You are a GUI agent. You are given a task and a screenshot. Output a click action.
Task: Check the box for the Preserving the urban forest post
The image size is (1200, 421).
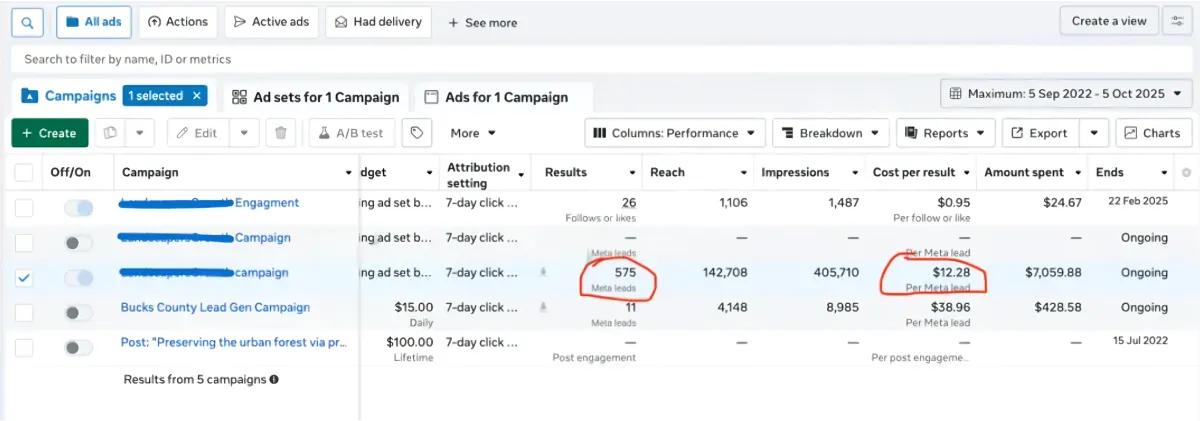click(24, 348)
